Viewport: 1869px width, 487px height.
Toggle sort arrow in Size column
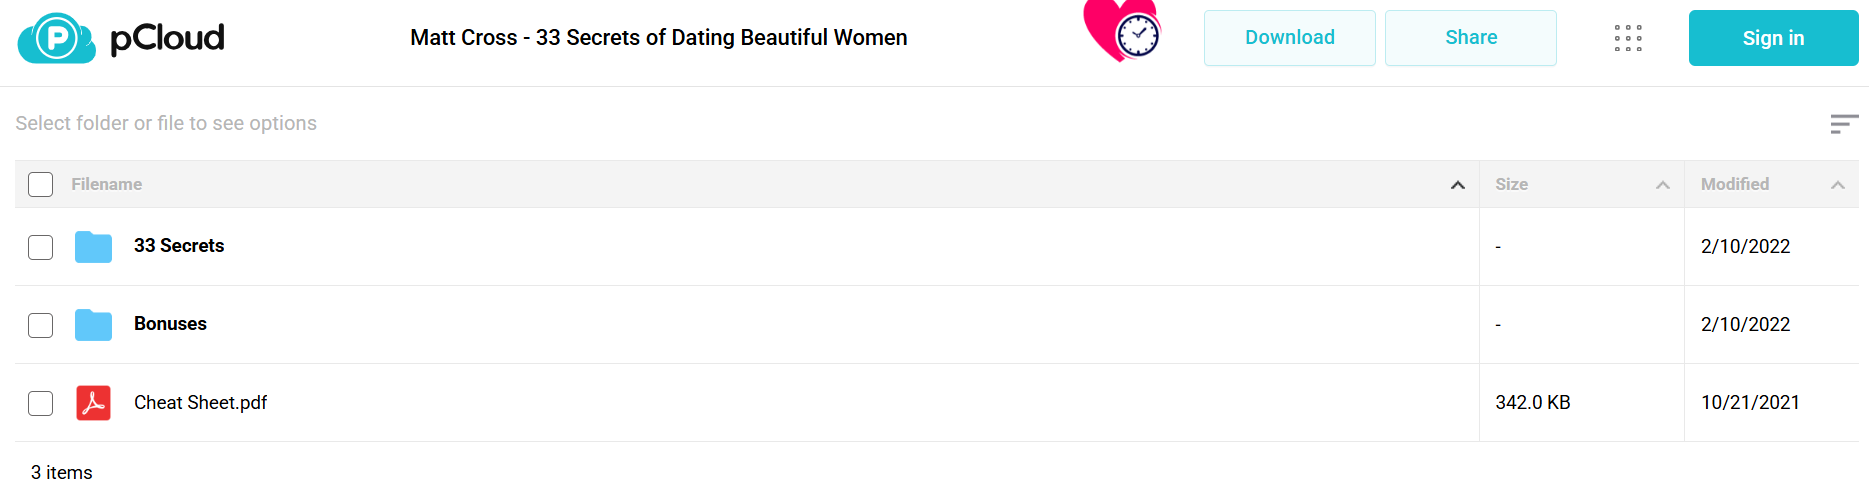(1663, 185)
